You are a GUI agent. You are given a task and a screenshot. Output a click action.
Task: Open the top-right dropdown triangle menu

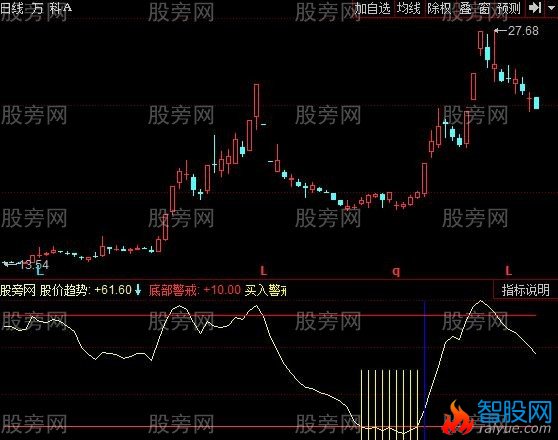pos(552,7)
